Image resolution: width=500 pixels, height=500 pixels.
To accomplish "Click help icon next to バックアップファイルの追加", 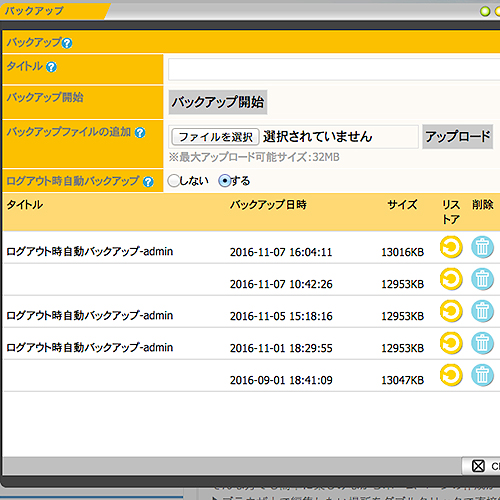I will pos(140,133).
